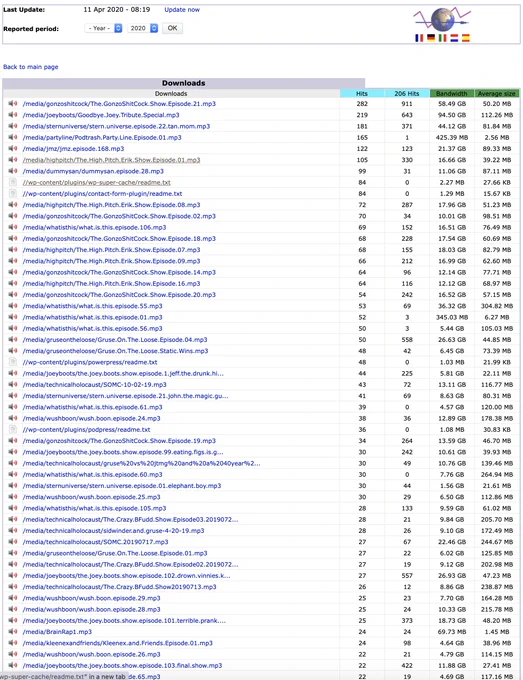Click the German flag language icon
Viewport: 523px width, 680px height.
click(431, 38)
